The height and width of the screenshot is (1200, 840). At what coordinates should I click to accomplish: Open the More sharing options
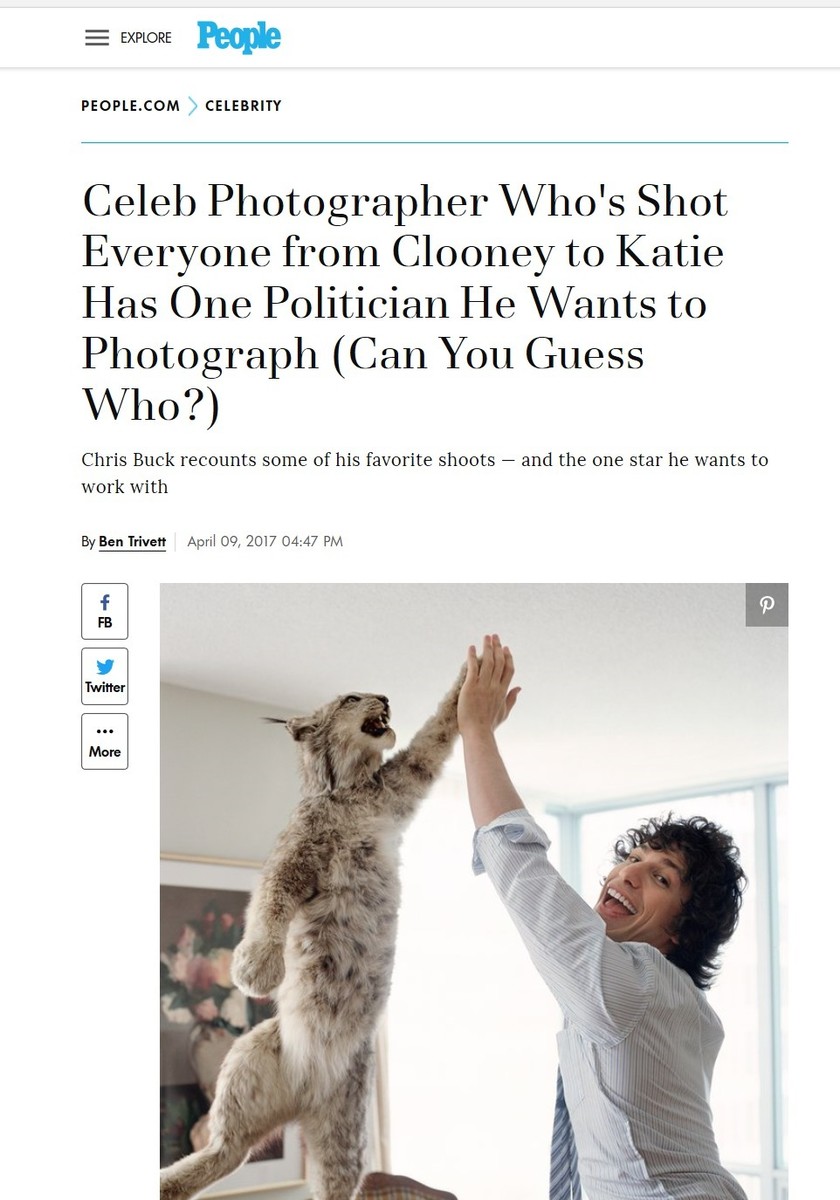[x=105, y=741]
